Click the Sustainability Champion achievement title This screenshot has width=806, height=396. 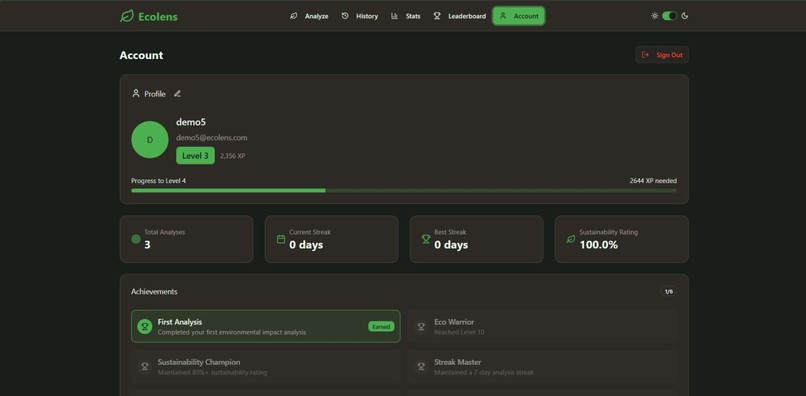tap(199, 362)
